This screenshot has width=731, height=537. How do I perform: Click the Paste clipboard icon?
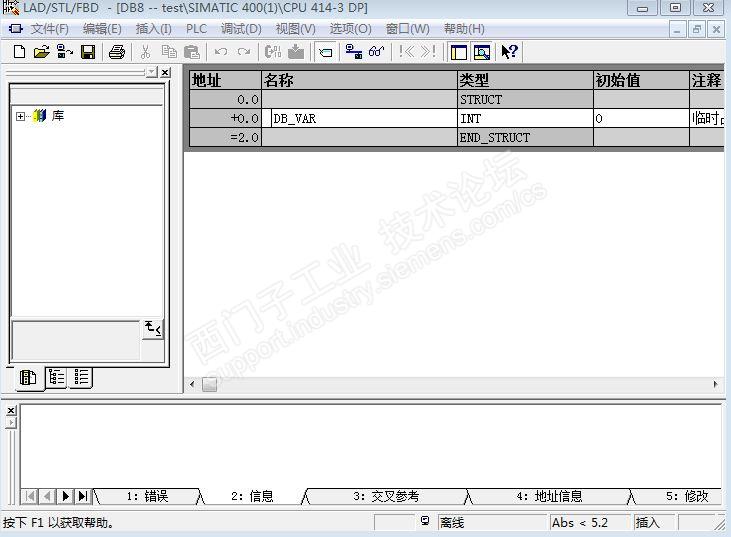[192, 52]
